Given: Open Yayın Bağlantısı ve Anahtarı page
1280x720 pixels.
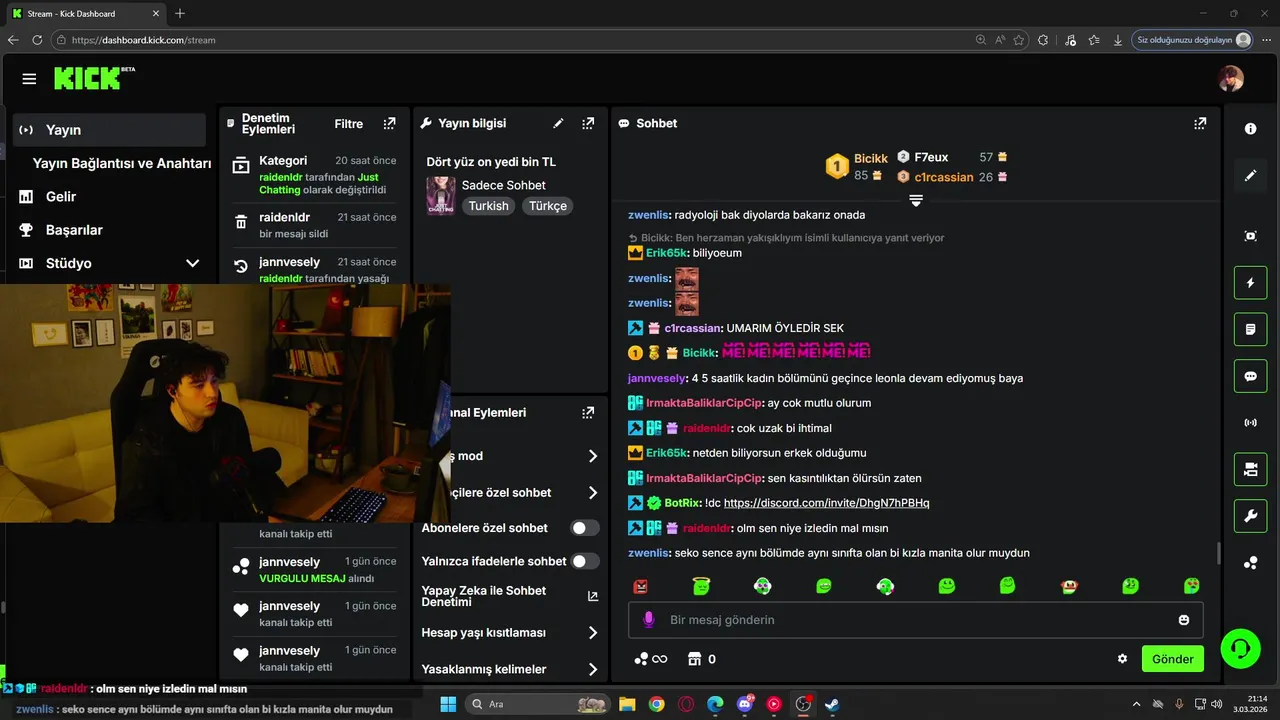Looking at the screenshot, I should [x=122, y=163].
